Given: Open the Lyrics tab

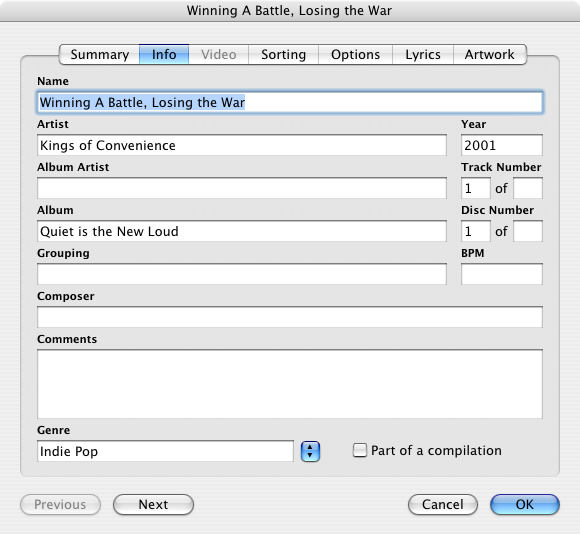Looking at the screenshot, I should click(423, 54).
